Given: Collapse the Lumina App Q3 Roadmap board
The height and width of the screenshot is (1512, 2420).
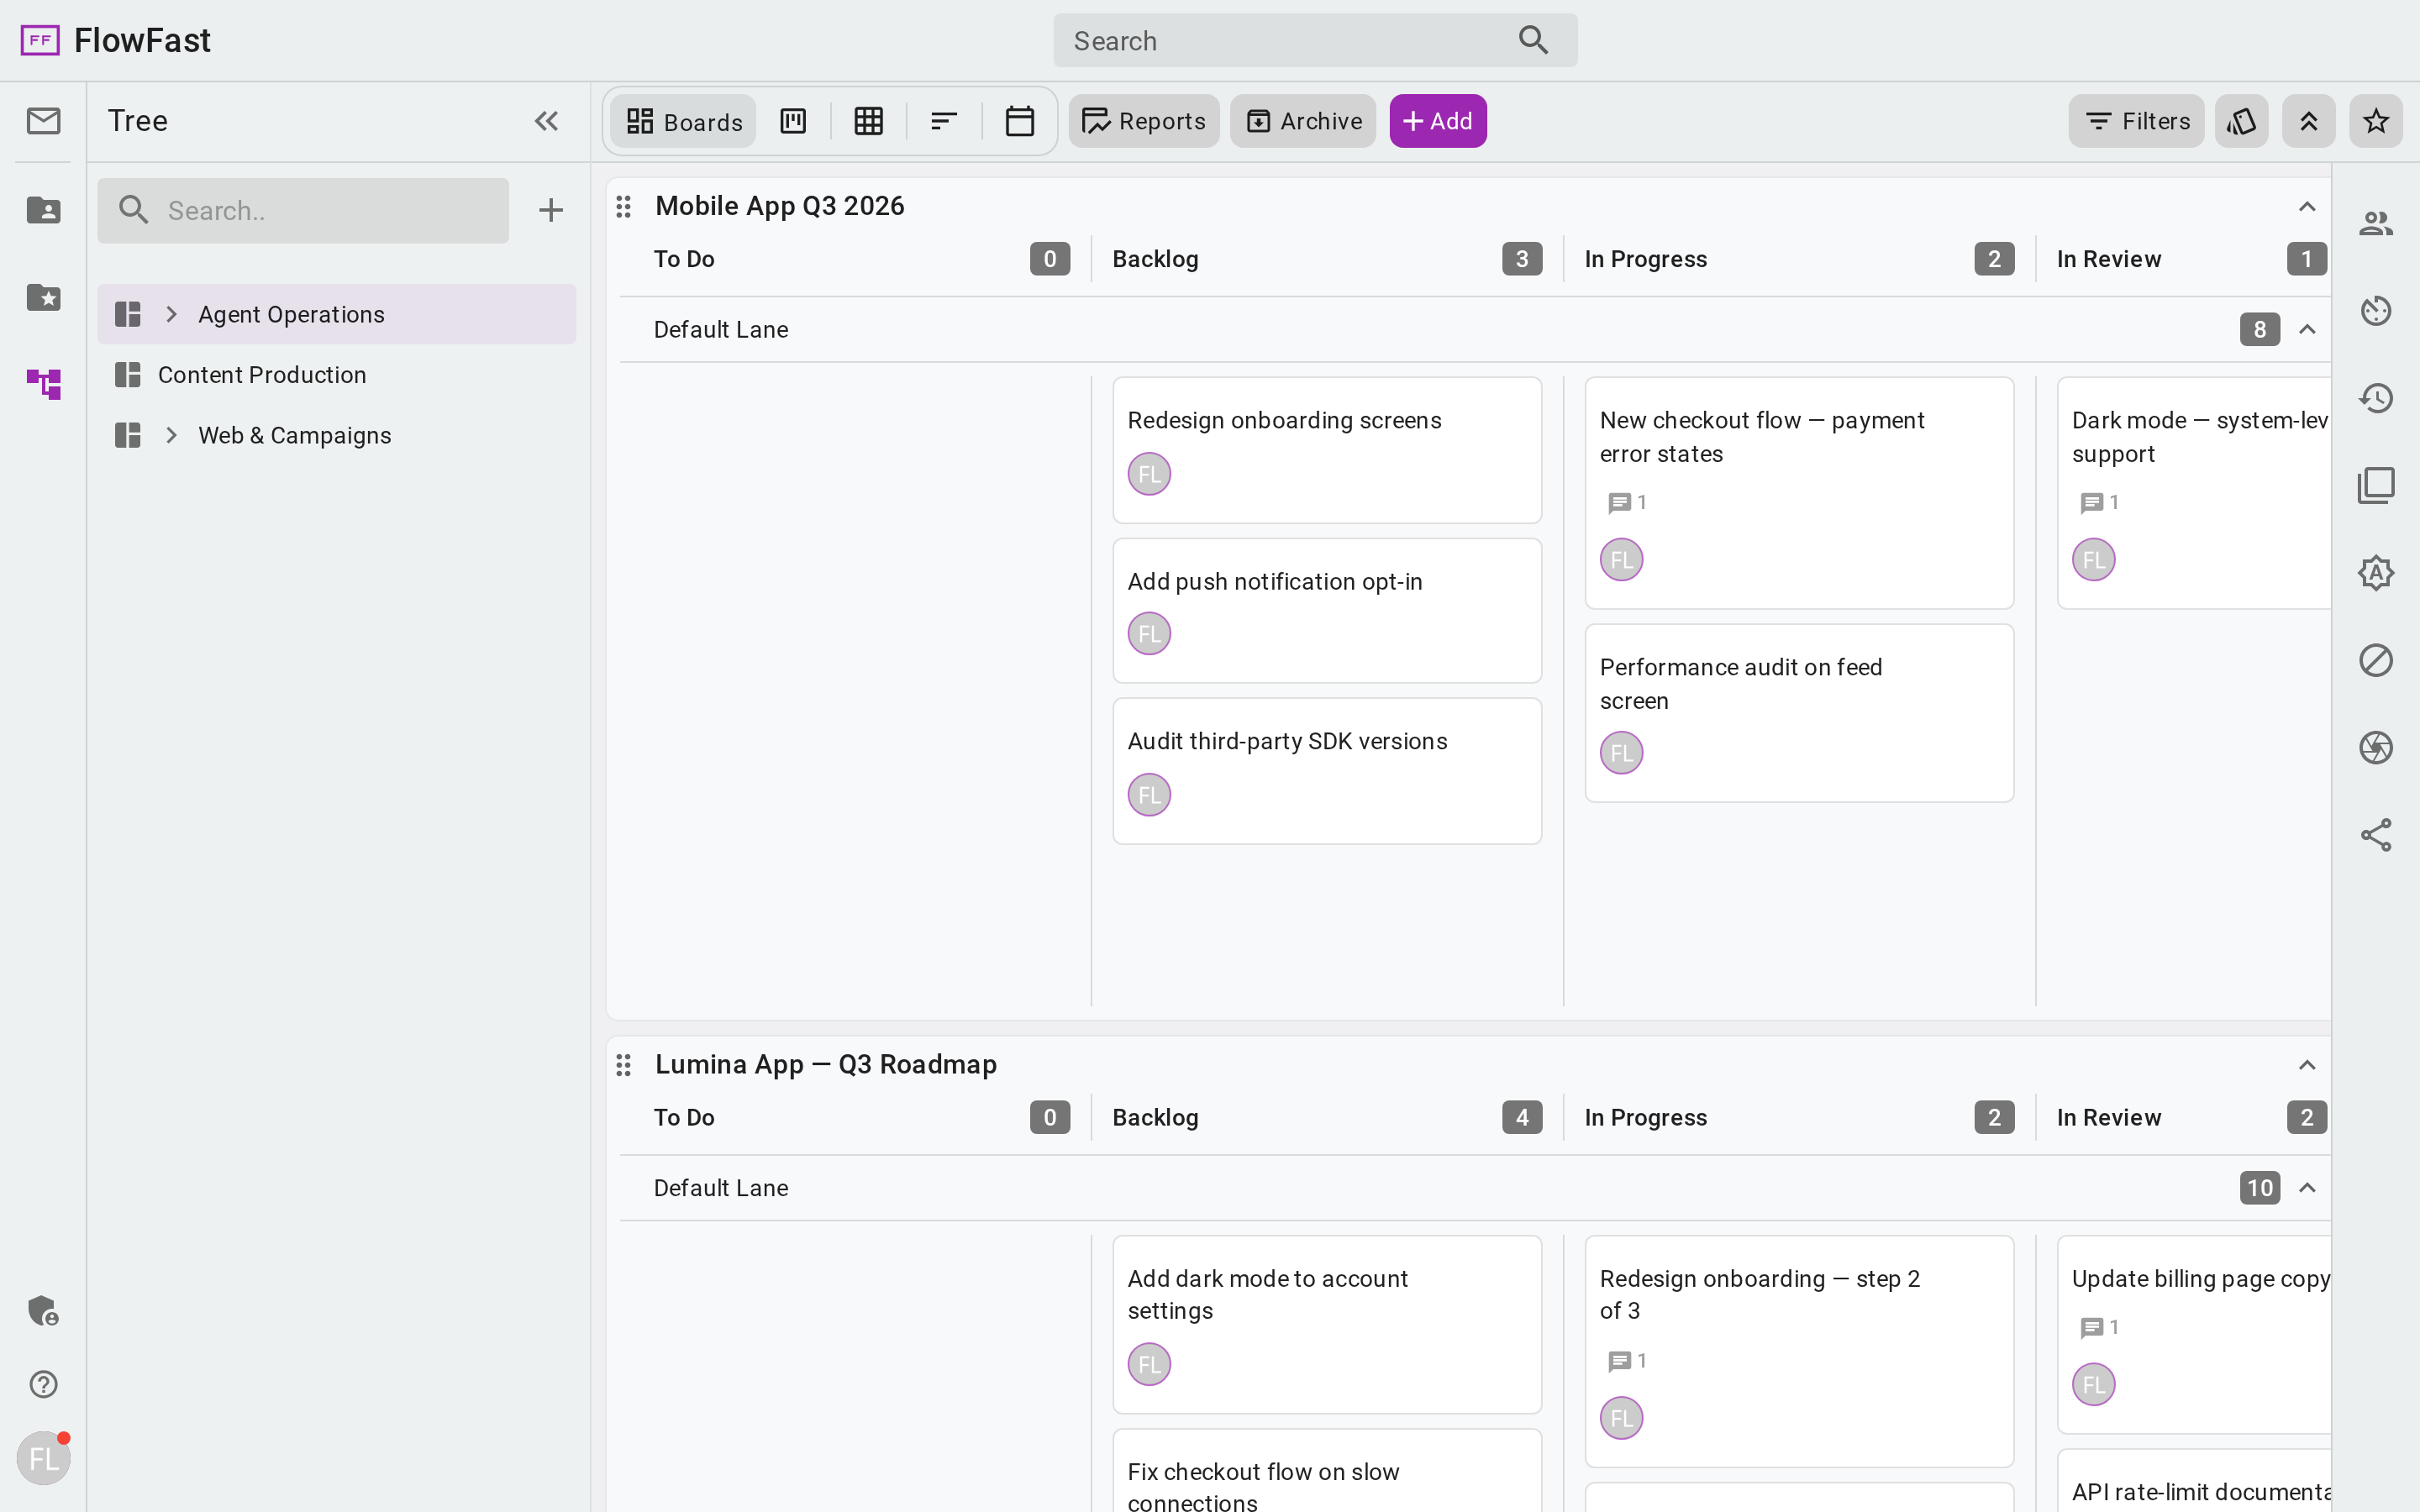Looking at the screenshot, I should coord(2307,1065).
